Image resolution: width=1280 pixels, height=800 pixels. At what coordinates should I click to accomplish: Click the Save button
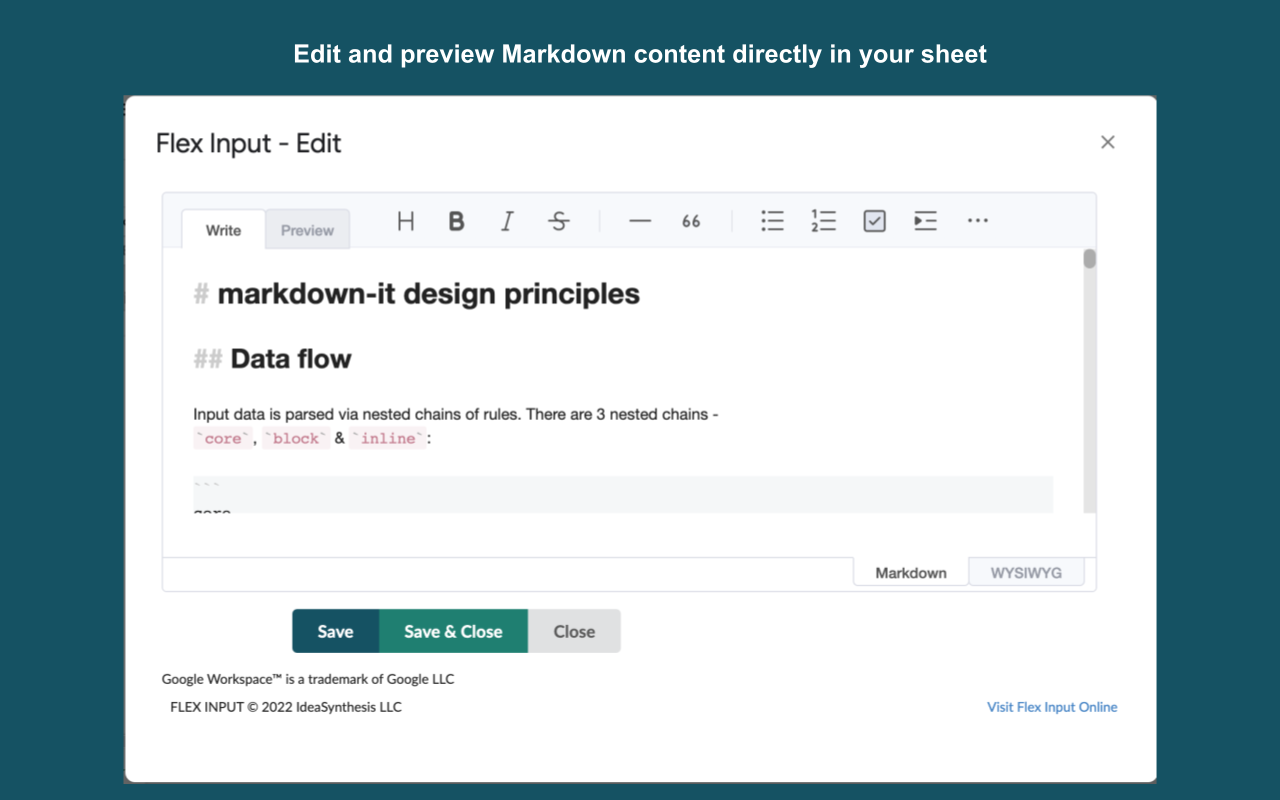[x=335, y=631]
